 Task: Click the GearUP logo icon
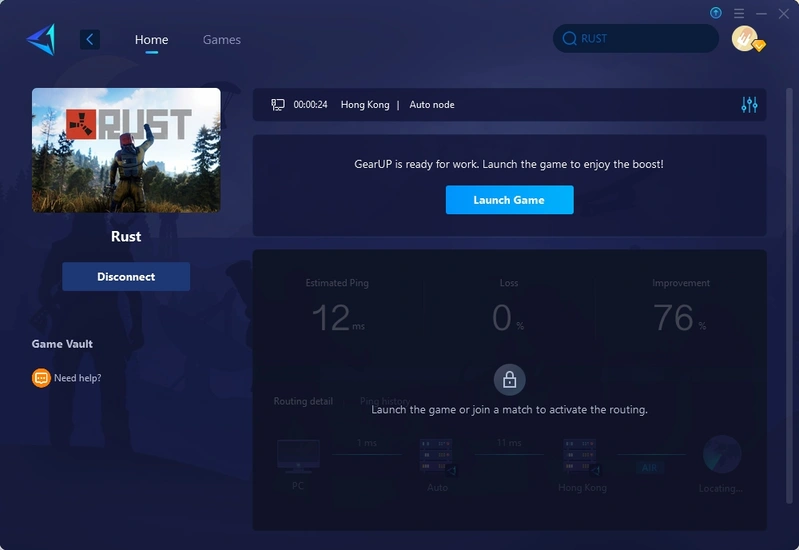pyautogui.click(x=41, y=40)
